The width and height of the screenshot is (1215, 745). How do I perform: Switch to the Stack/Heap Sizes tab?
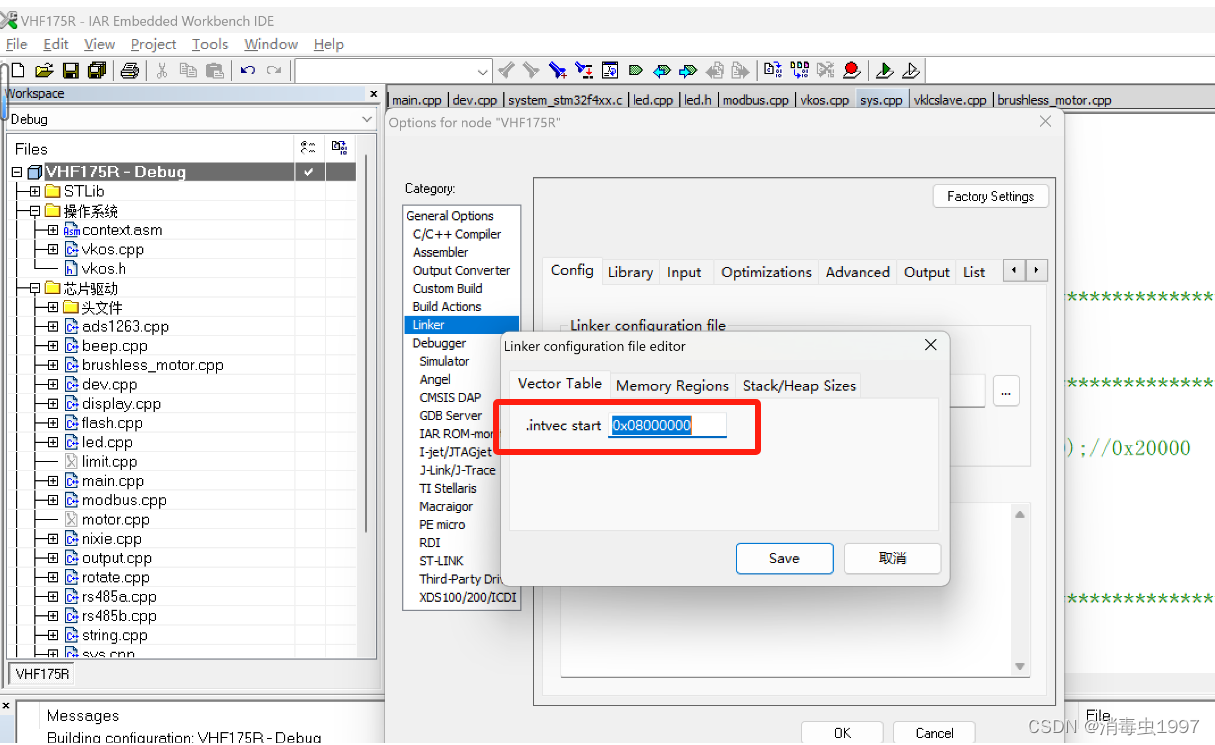click(x=799, y=385)
